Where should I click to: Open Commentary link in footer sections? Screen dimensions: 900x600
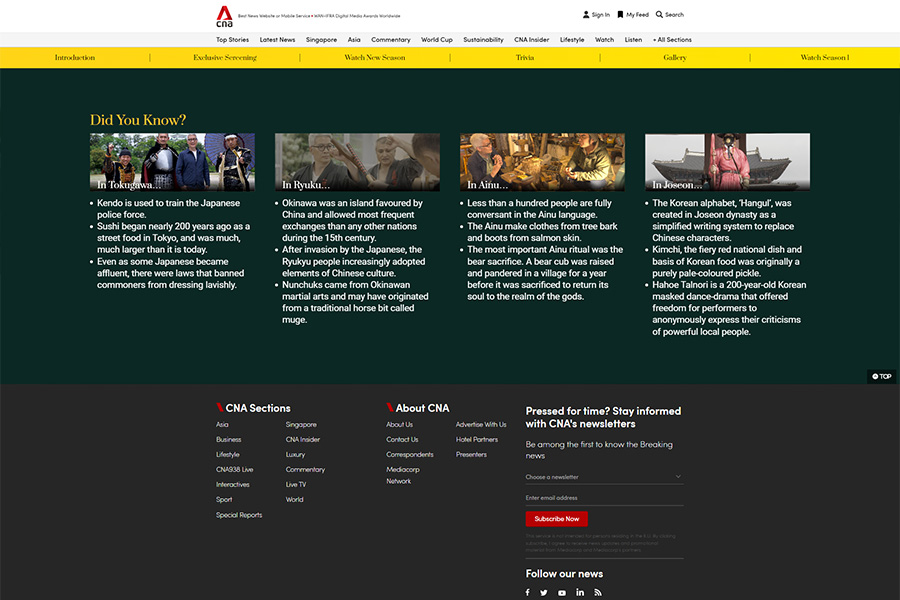(305, 470)
